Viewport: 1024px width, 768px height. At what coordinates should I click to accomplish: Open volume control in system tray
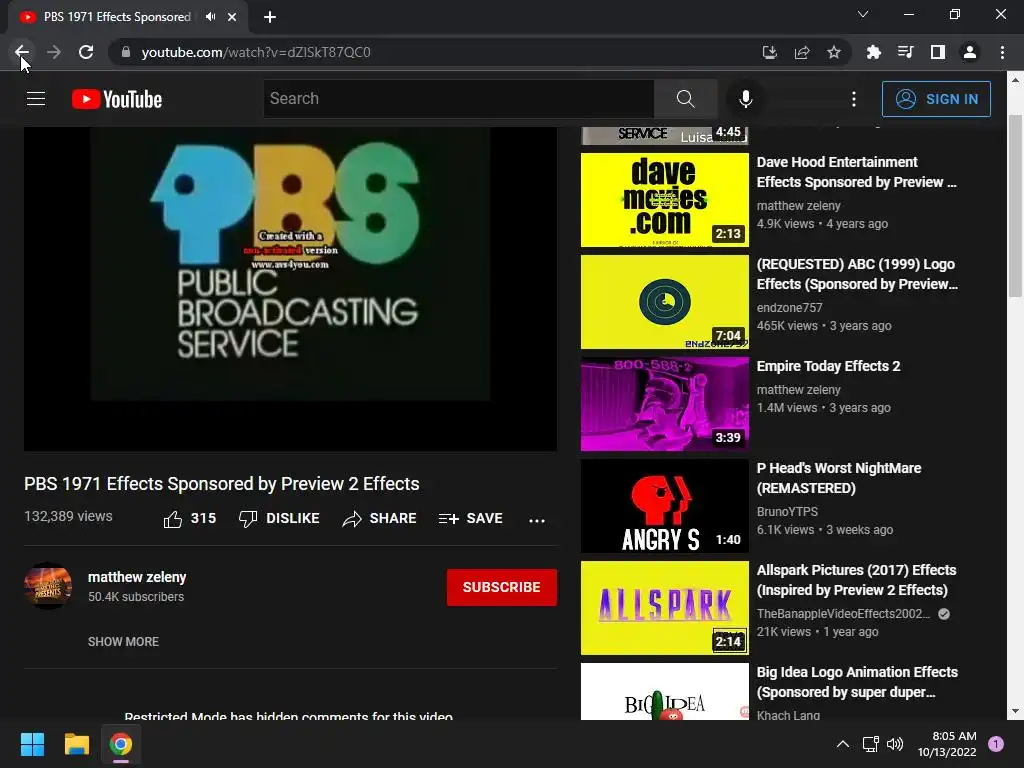tap(895, 744)
